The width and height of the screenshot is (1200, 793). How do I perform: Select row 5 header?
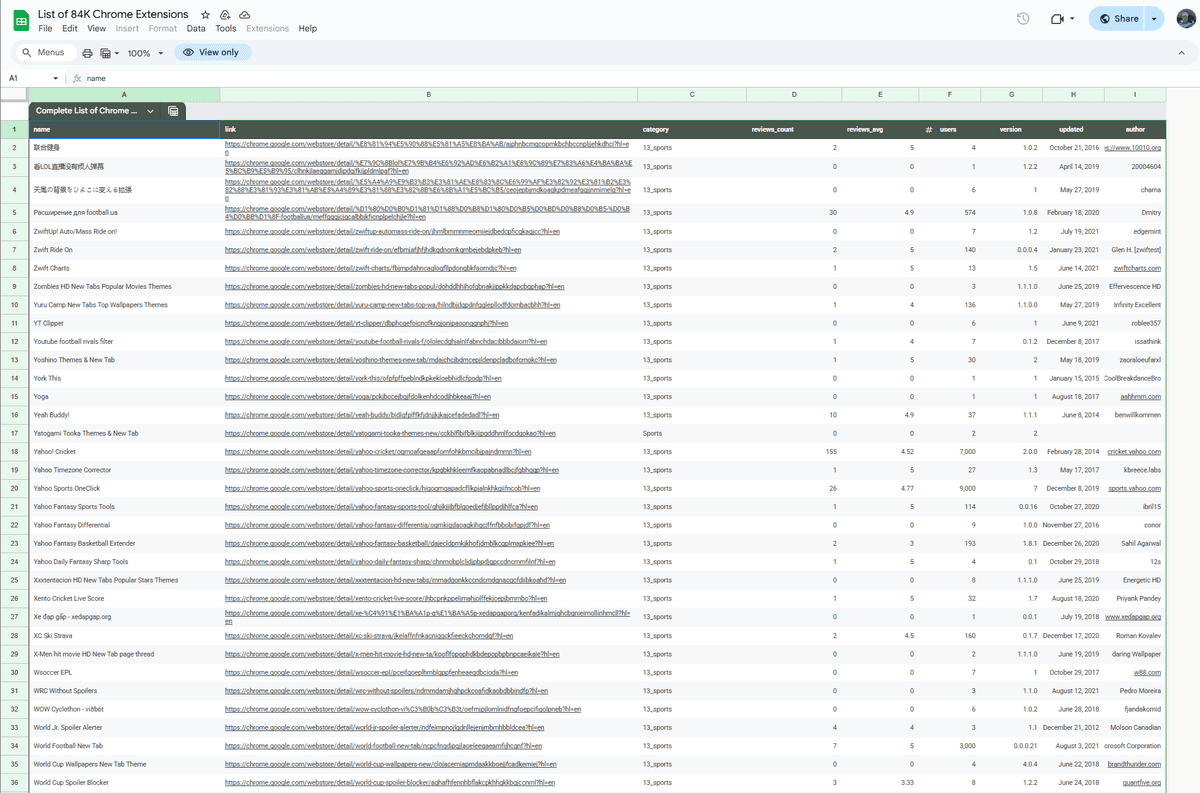pos(14,212)
